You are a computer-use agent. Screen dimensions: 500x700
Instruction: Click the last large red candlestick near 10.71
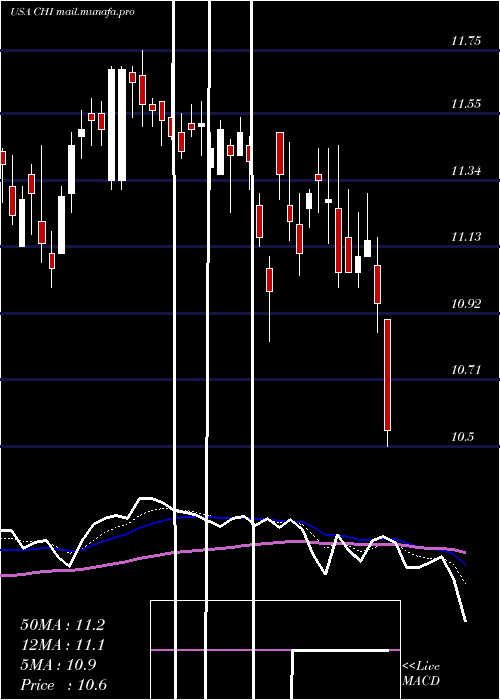tap(388, 375)
